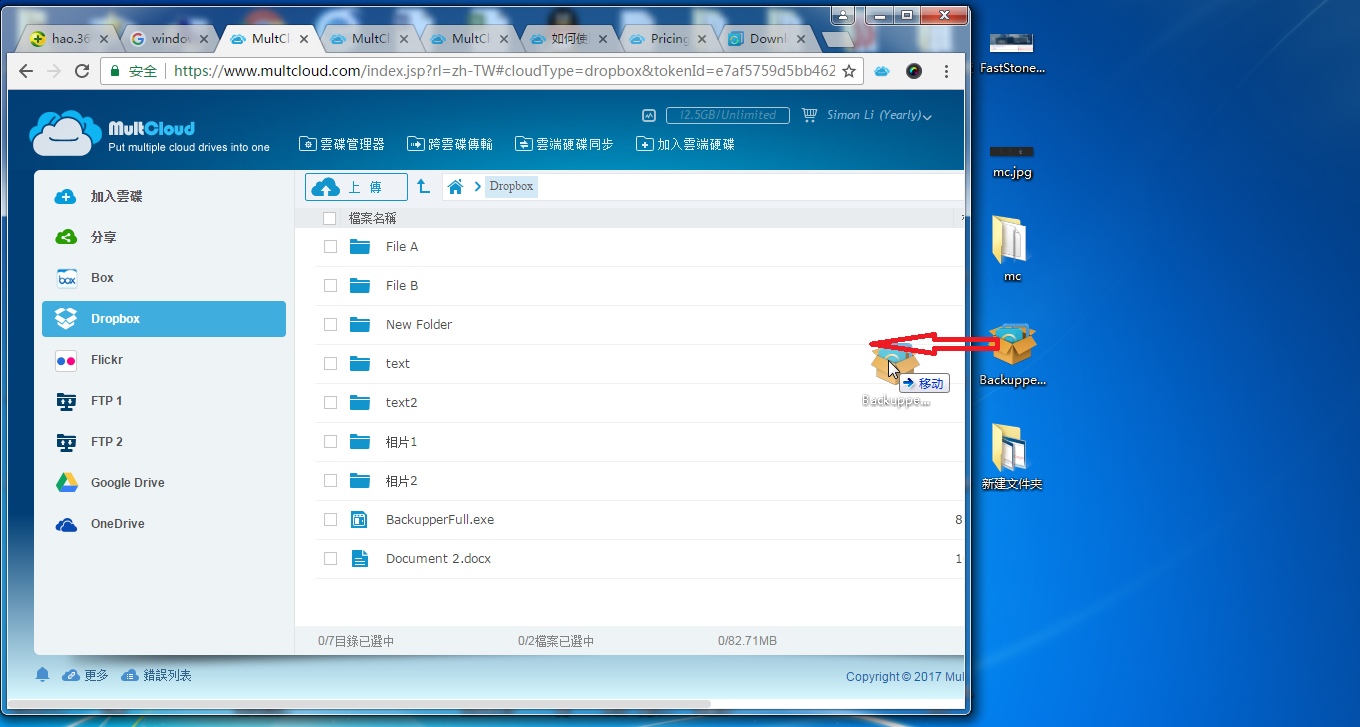Click the text2 folder name

pyautogui.click(x=402, y=403)
